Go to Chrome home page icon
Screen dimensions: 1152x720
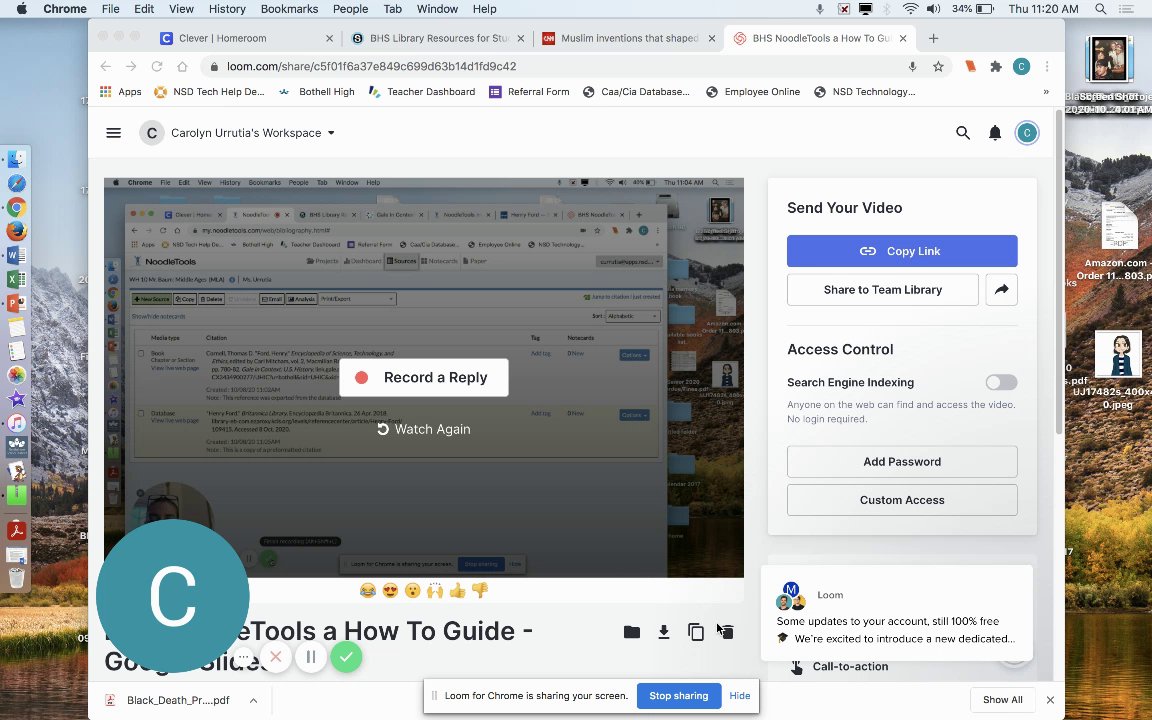[182, 66]
